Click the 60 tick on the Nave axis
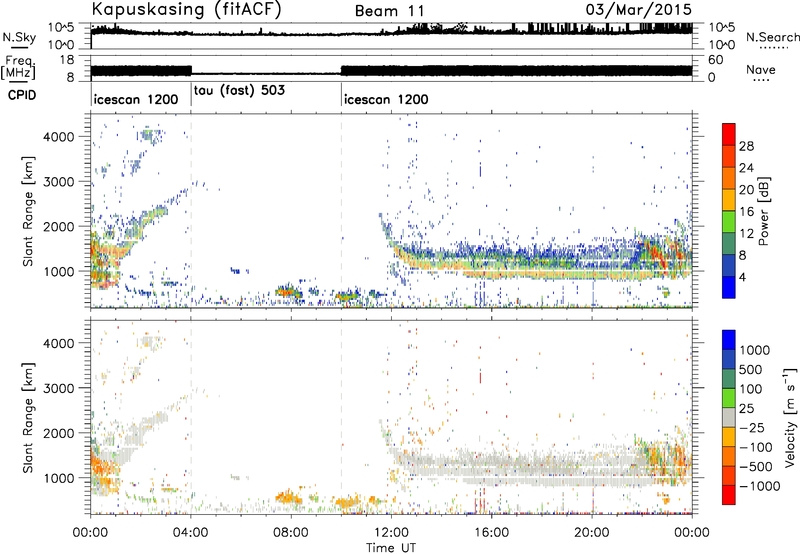Viewport: 800px width, 554px height. point(716,60)
